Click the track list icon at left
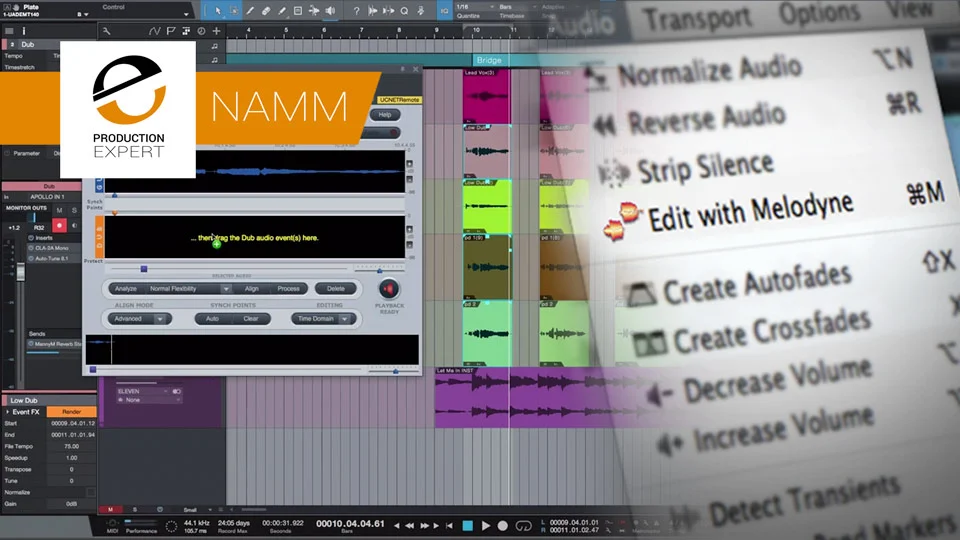The height and width of the screenshot is (540, 960). (x=9, y=31)
